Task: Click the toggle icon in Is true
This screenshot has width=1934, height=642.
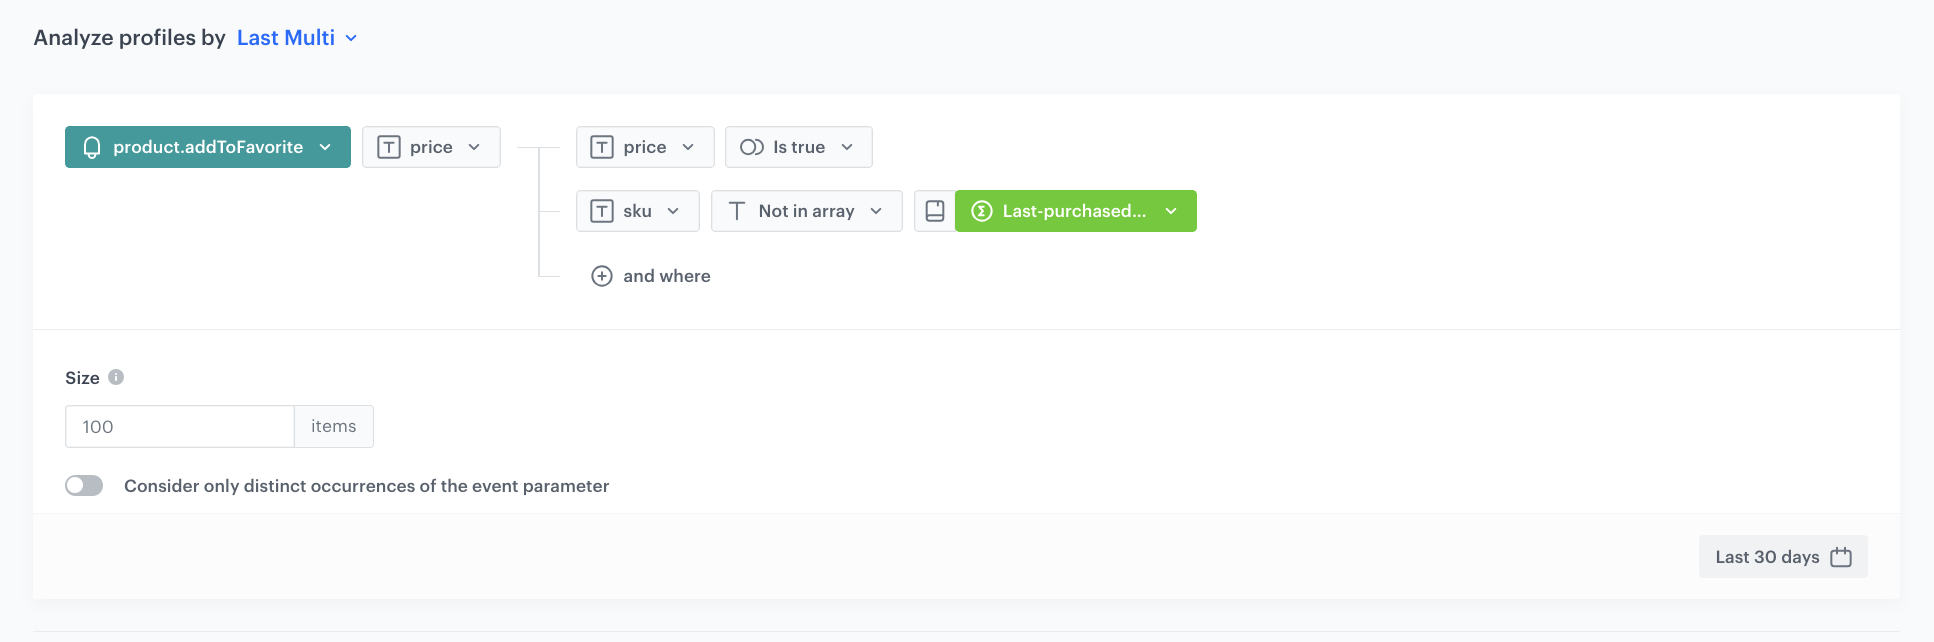Action: click(x=752, y=147)
